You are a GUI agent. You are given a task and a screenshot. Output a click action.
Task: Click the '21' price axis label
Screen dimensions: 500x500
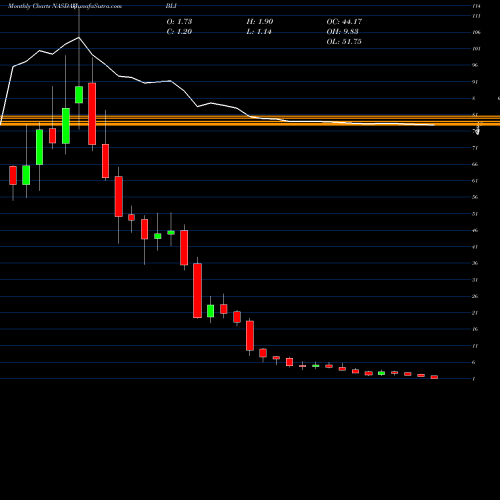(475, 313)
